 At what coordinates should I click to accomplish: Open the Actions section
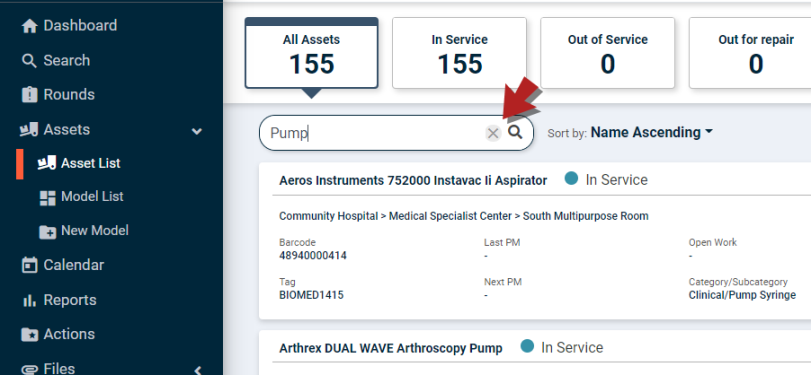(69, 334)
